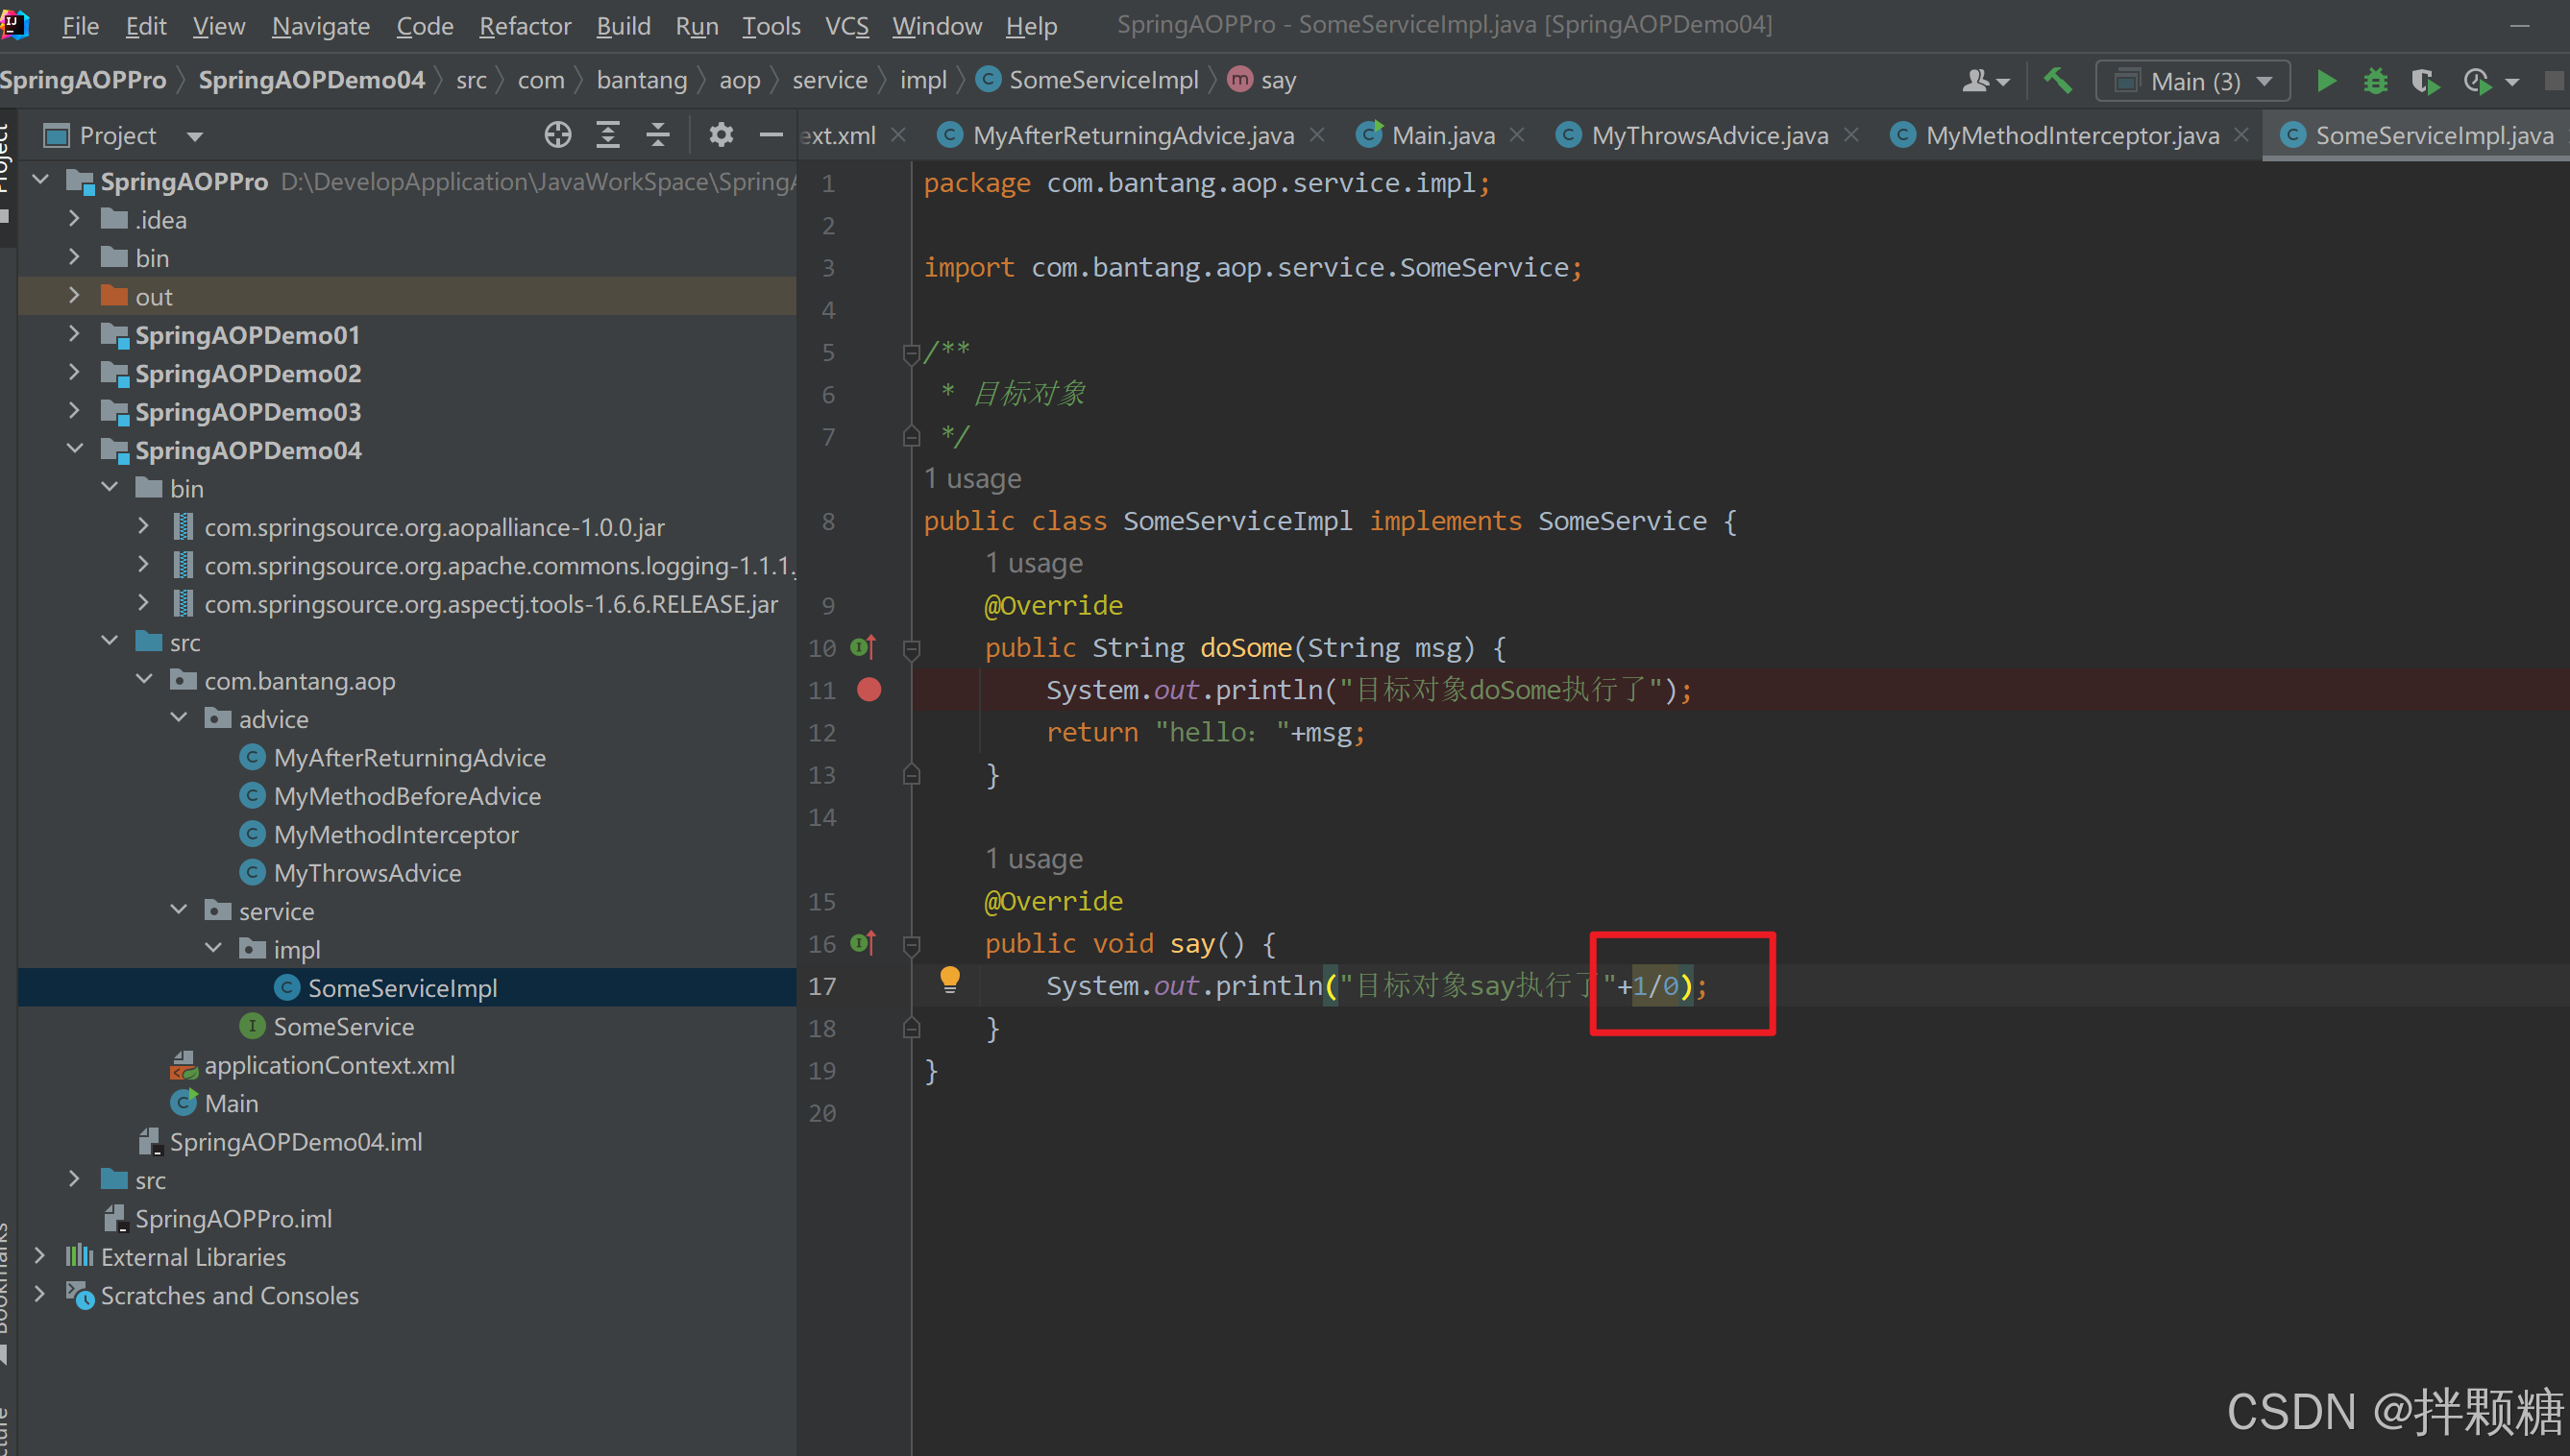Click the green Run button
This screenshot has width=2570, height=1456.
pyautogui.click(x=2326, y=81)
